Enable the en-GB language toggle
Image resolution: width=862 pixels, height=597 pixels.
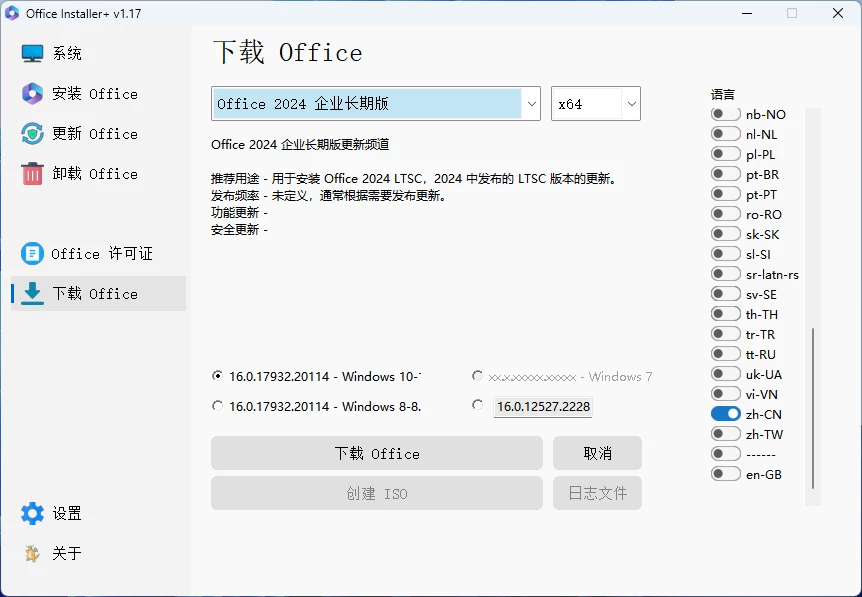point(726,474)
